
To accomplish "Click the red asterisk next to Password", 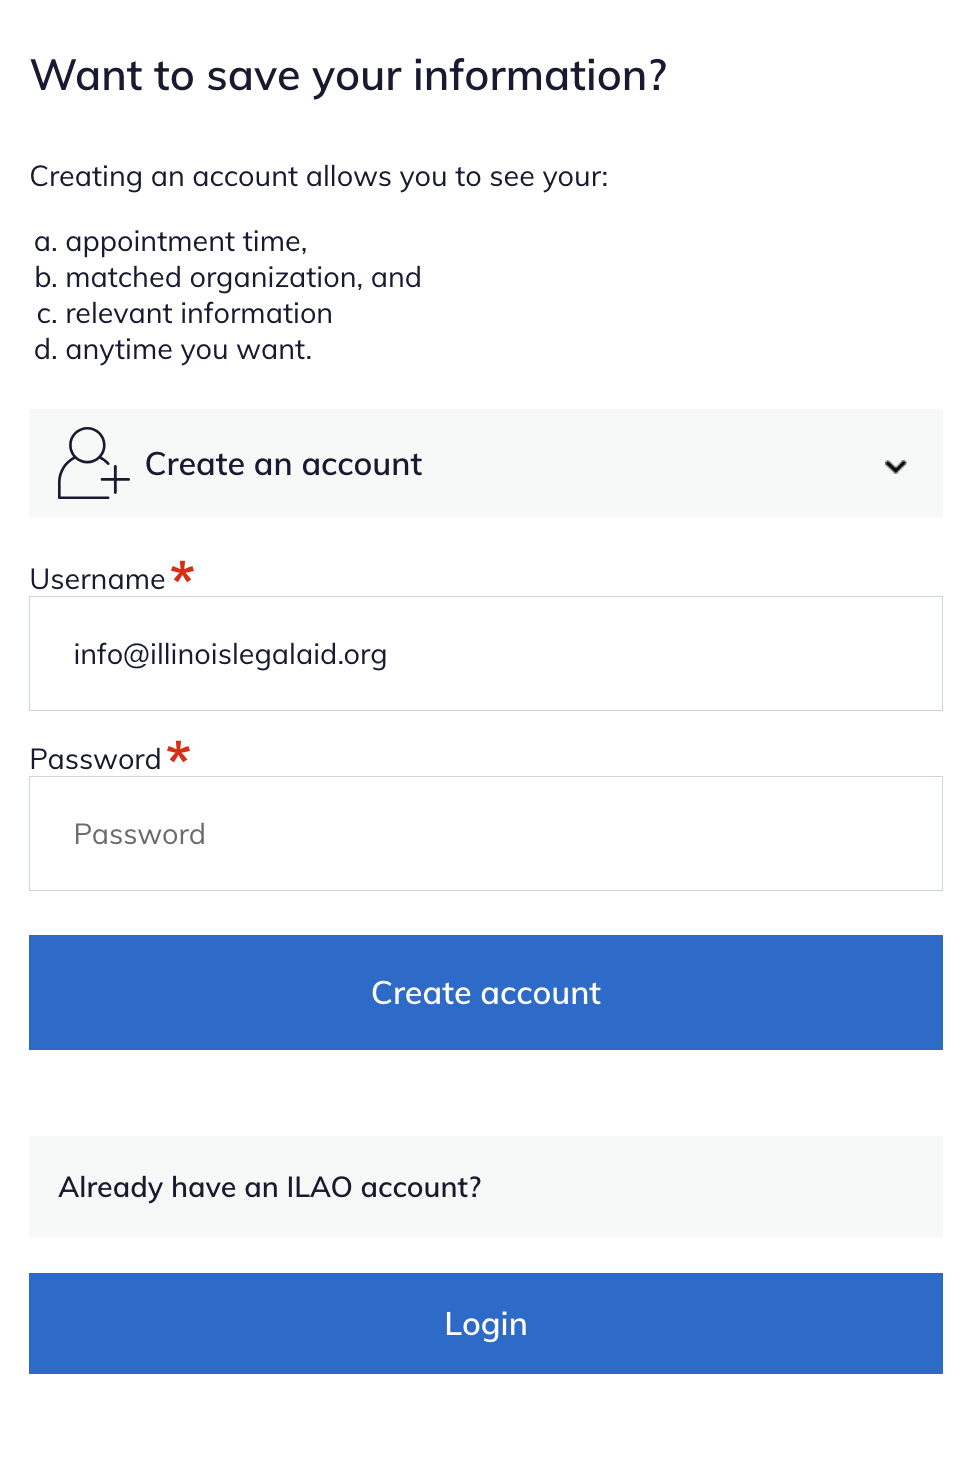I will tap(179, 753).
